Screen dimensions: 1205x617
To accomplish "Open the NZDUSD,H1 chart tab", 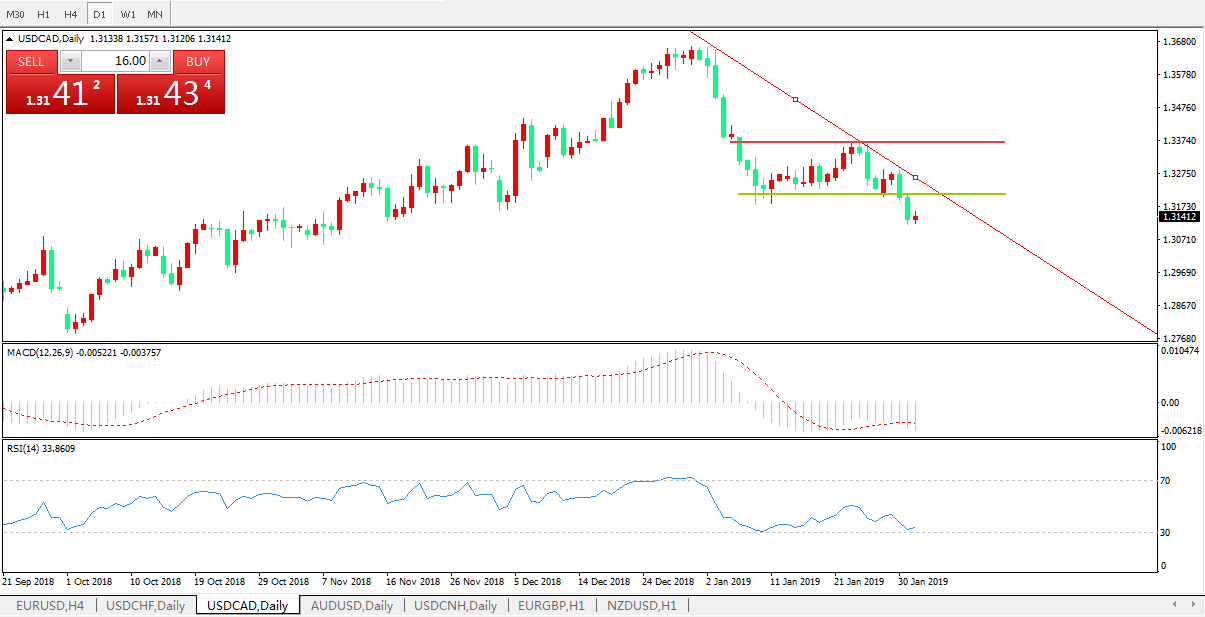I will [x=641, y=605].
